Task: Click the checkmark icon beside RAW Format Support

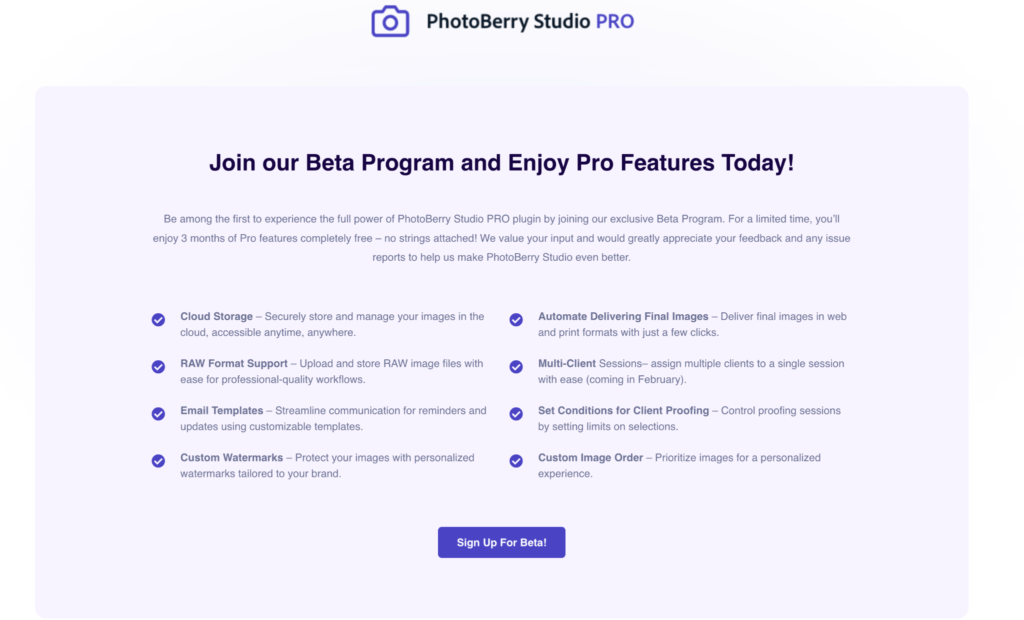Action: coord(158,367)
